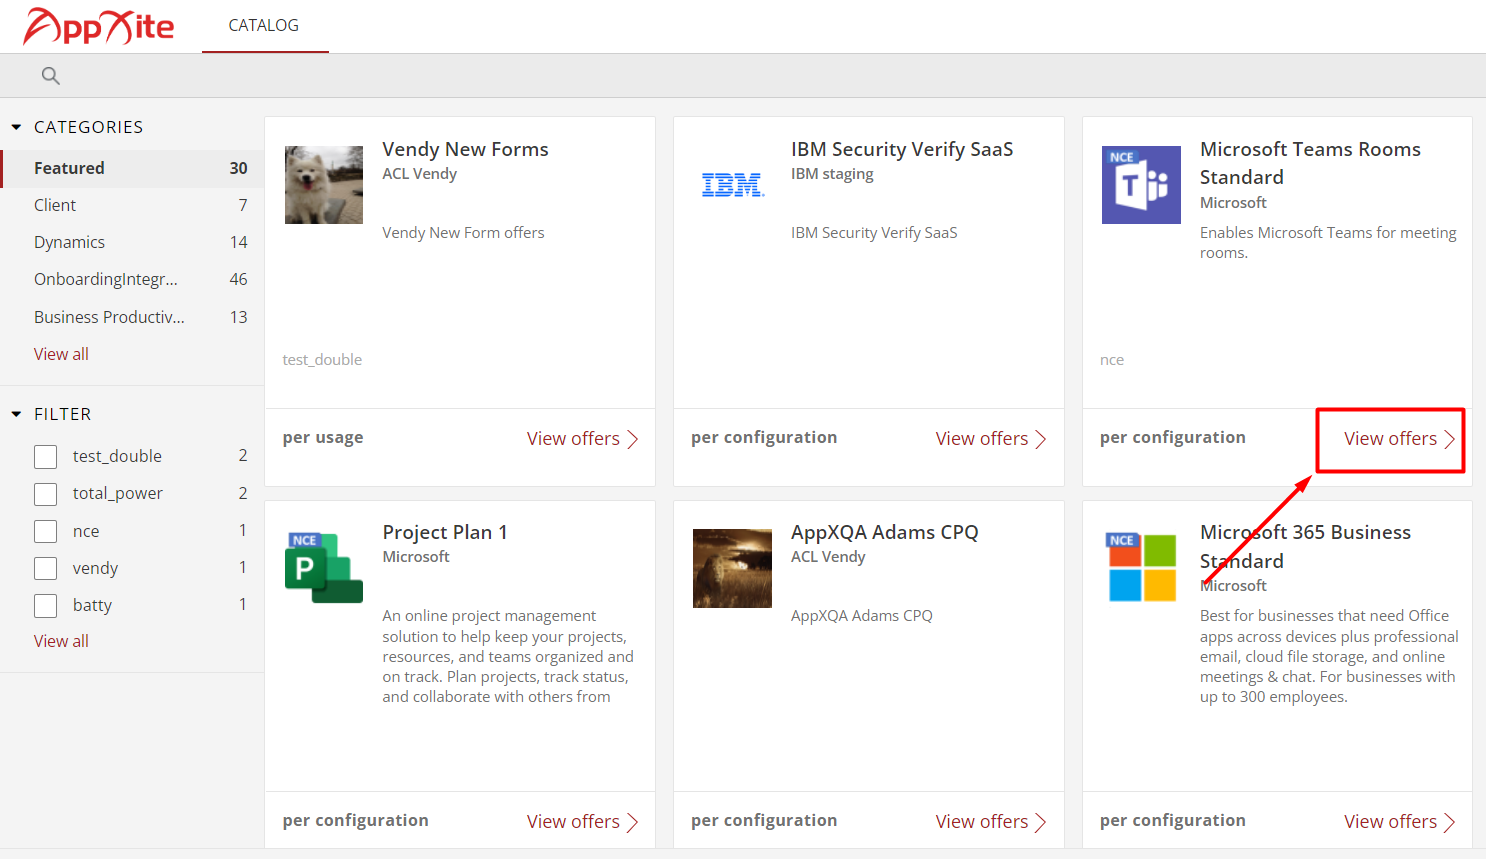Open the Microsoft Teams Rooms Standard title

pos(1310,163)
